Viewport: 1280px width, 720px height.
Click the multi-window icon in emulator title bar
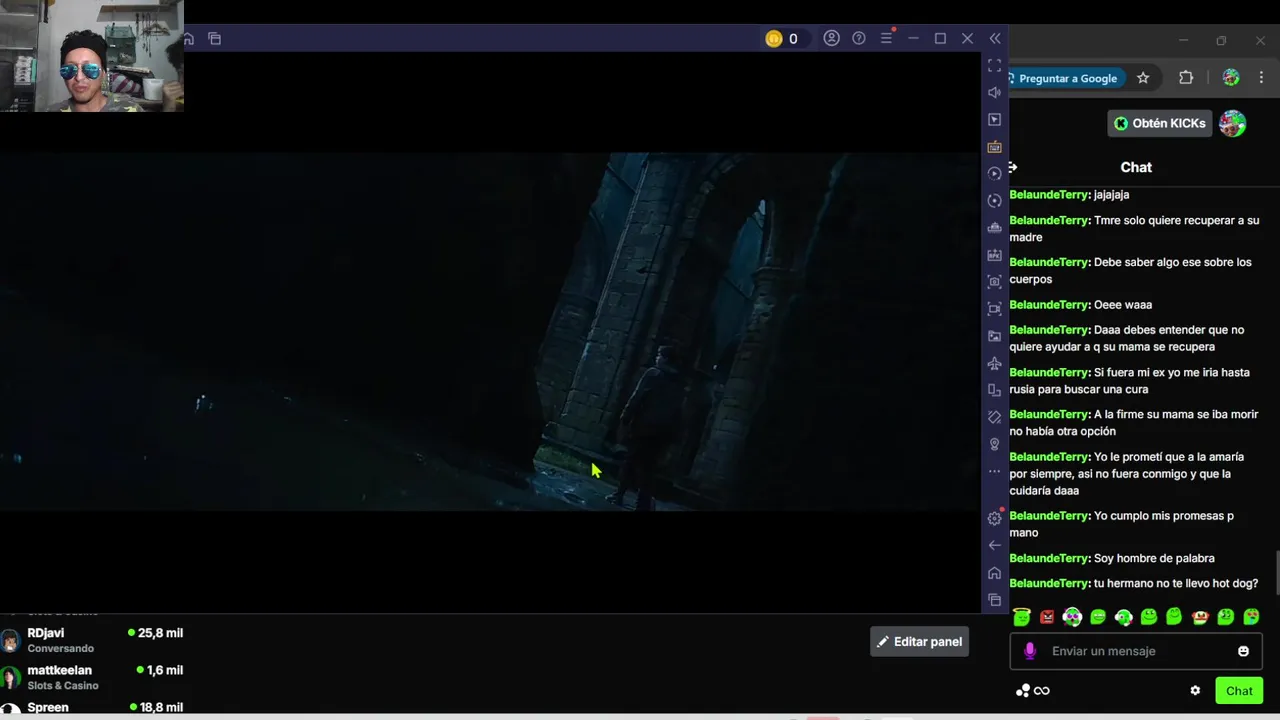coord(214,38)
